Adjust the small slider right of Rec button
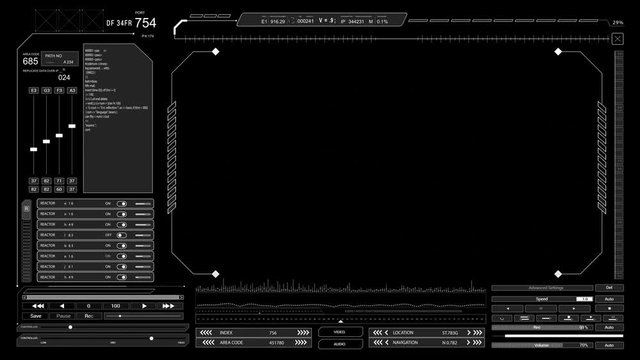 143,316
